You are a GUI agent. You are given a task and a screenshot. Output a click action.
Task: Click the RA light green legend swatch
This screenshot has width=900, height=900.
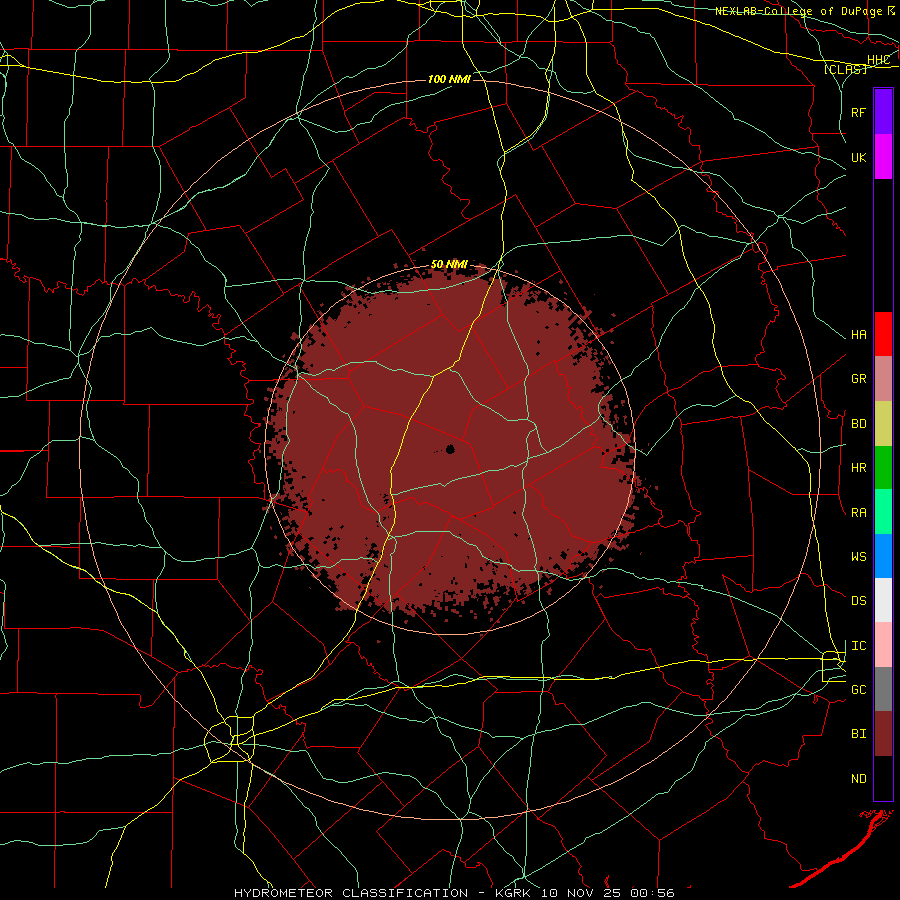883,512
